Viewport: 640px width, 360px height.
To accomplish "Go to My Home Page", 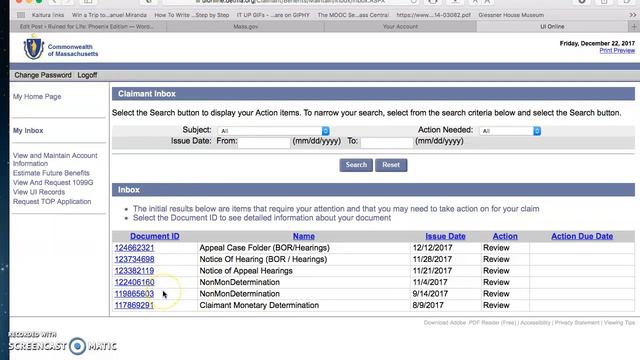I will (37, 97).
